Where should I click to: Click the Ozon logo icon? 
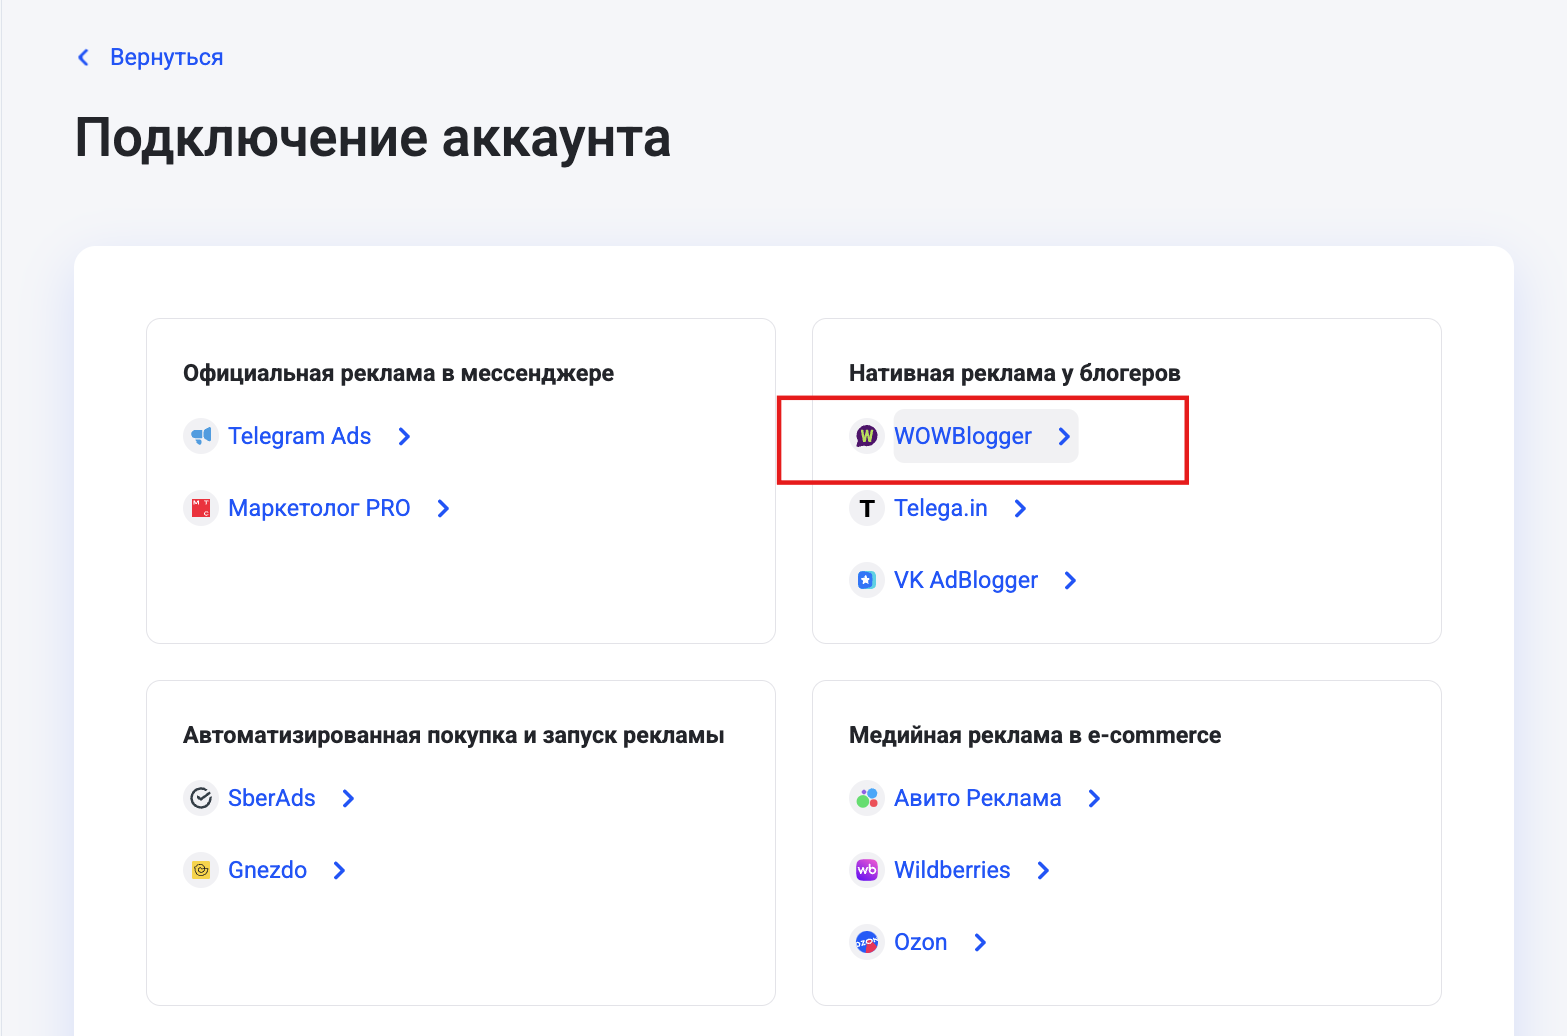click(x=867, y=942)
